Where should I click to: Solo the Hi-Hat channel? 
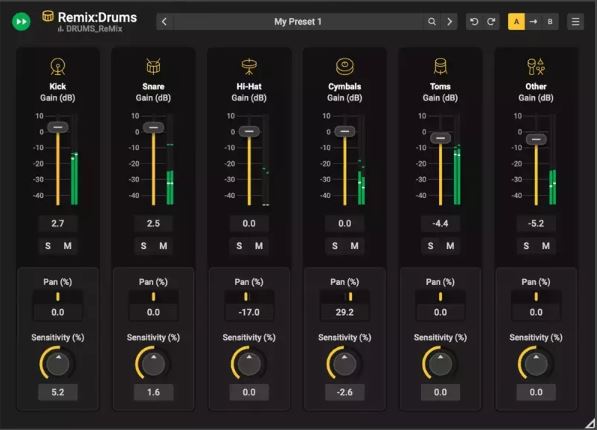click(239, 246)
